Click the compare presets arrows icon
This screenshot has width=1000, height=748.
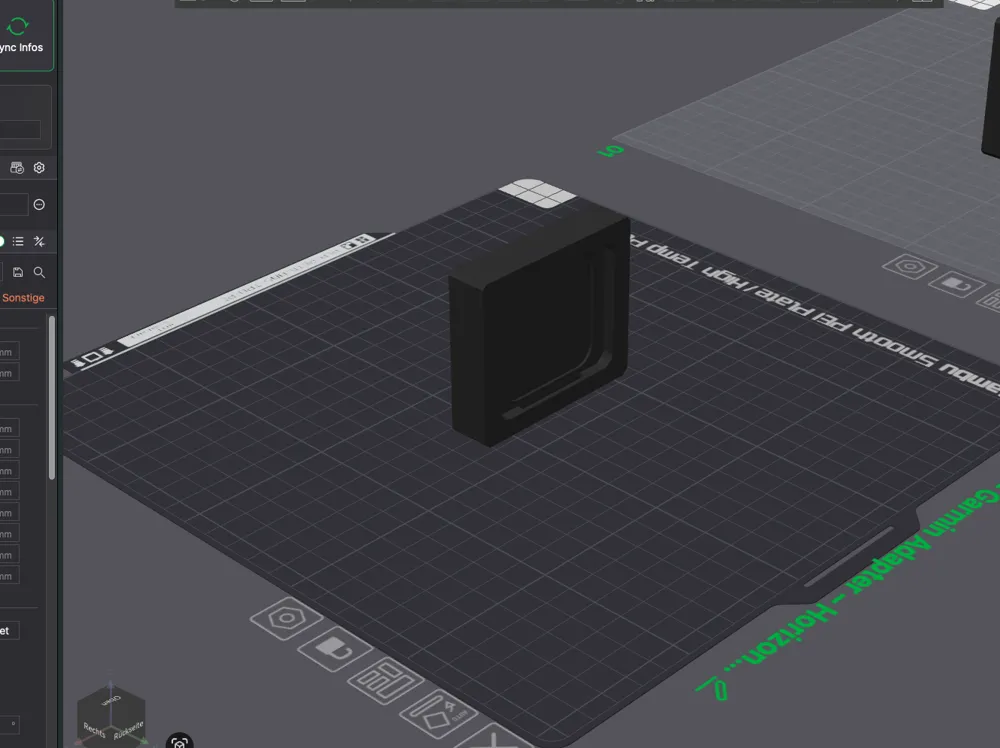tap(39, 241)
